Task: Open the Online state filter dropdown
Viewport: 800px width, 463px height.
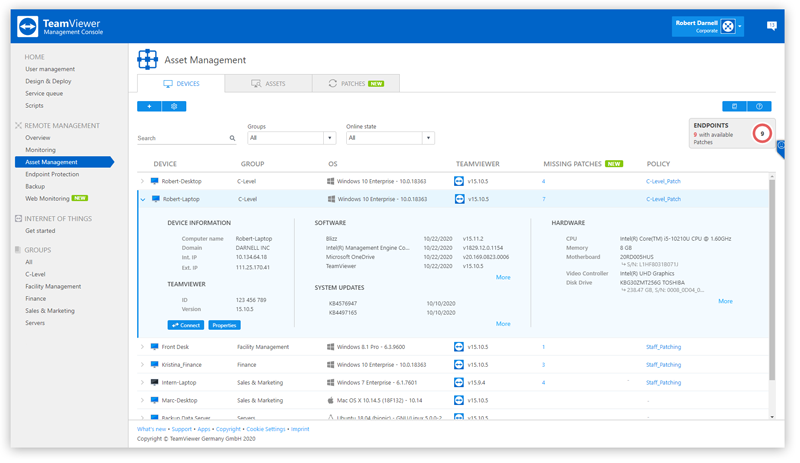Action: point(390,138)
